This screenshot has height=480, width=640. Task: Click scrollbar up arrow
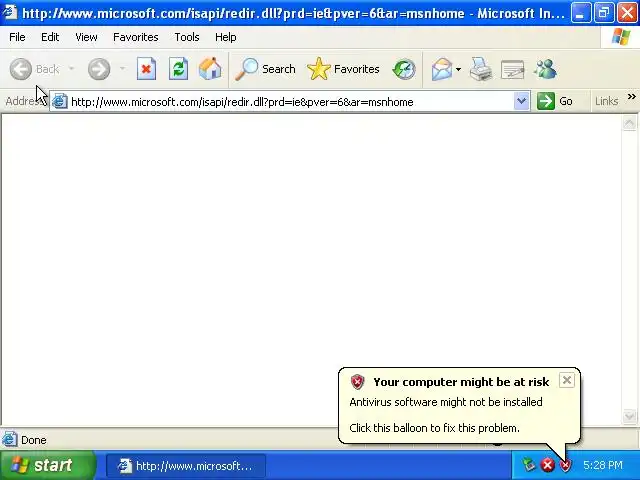[629, 123]
